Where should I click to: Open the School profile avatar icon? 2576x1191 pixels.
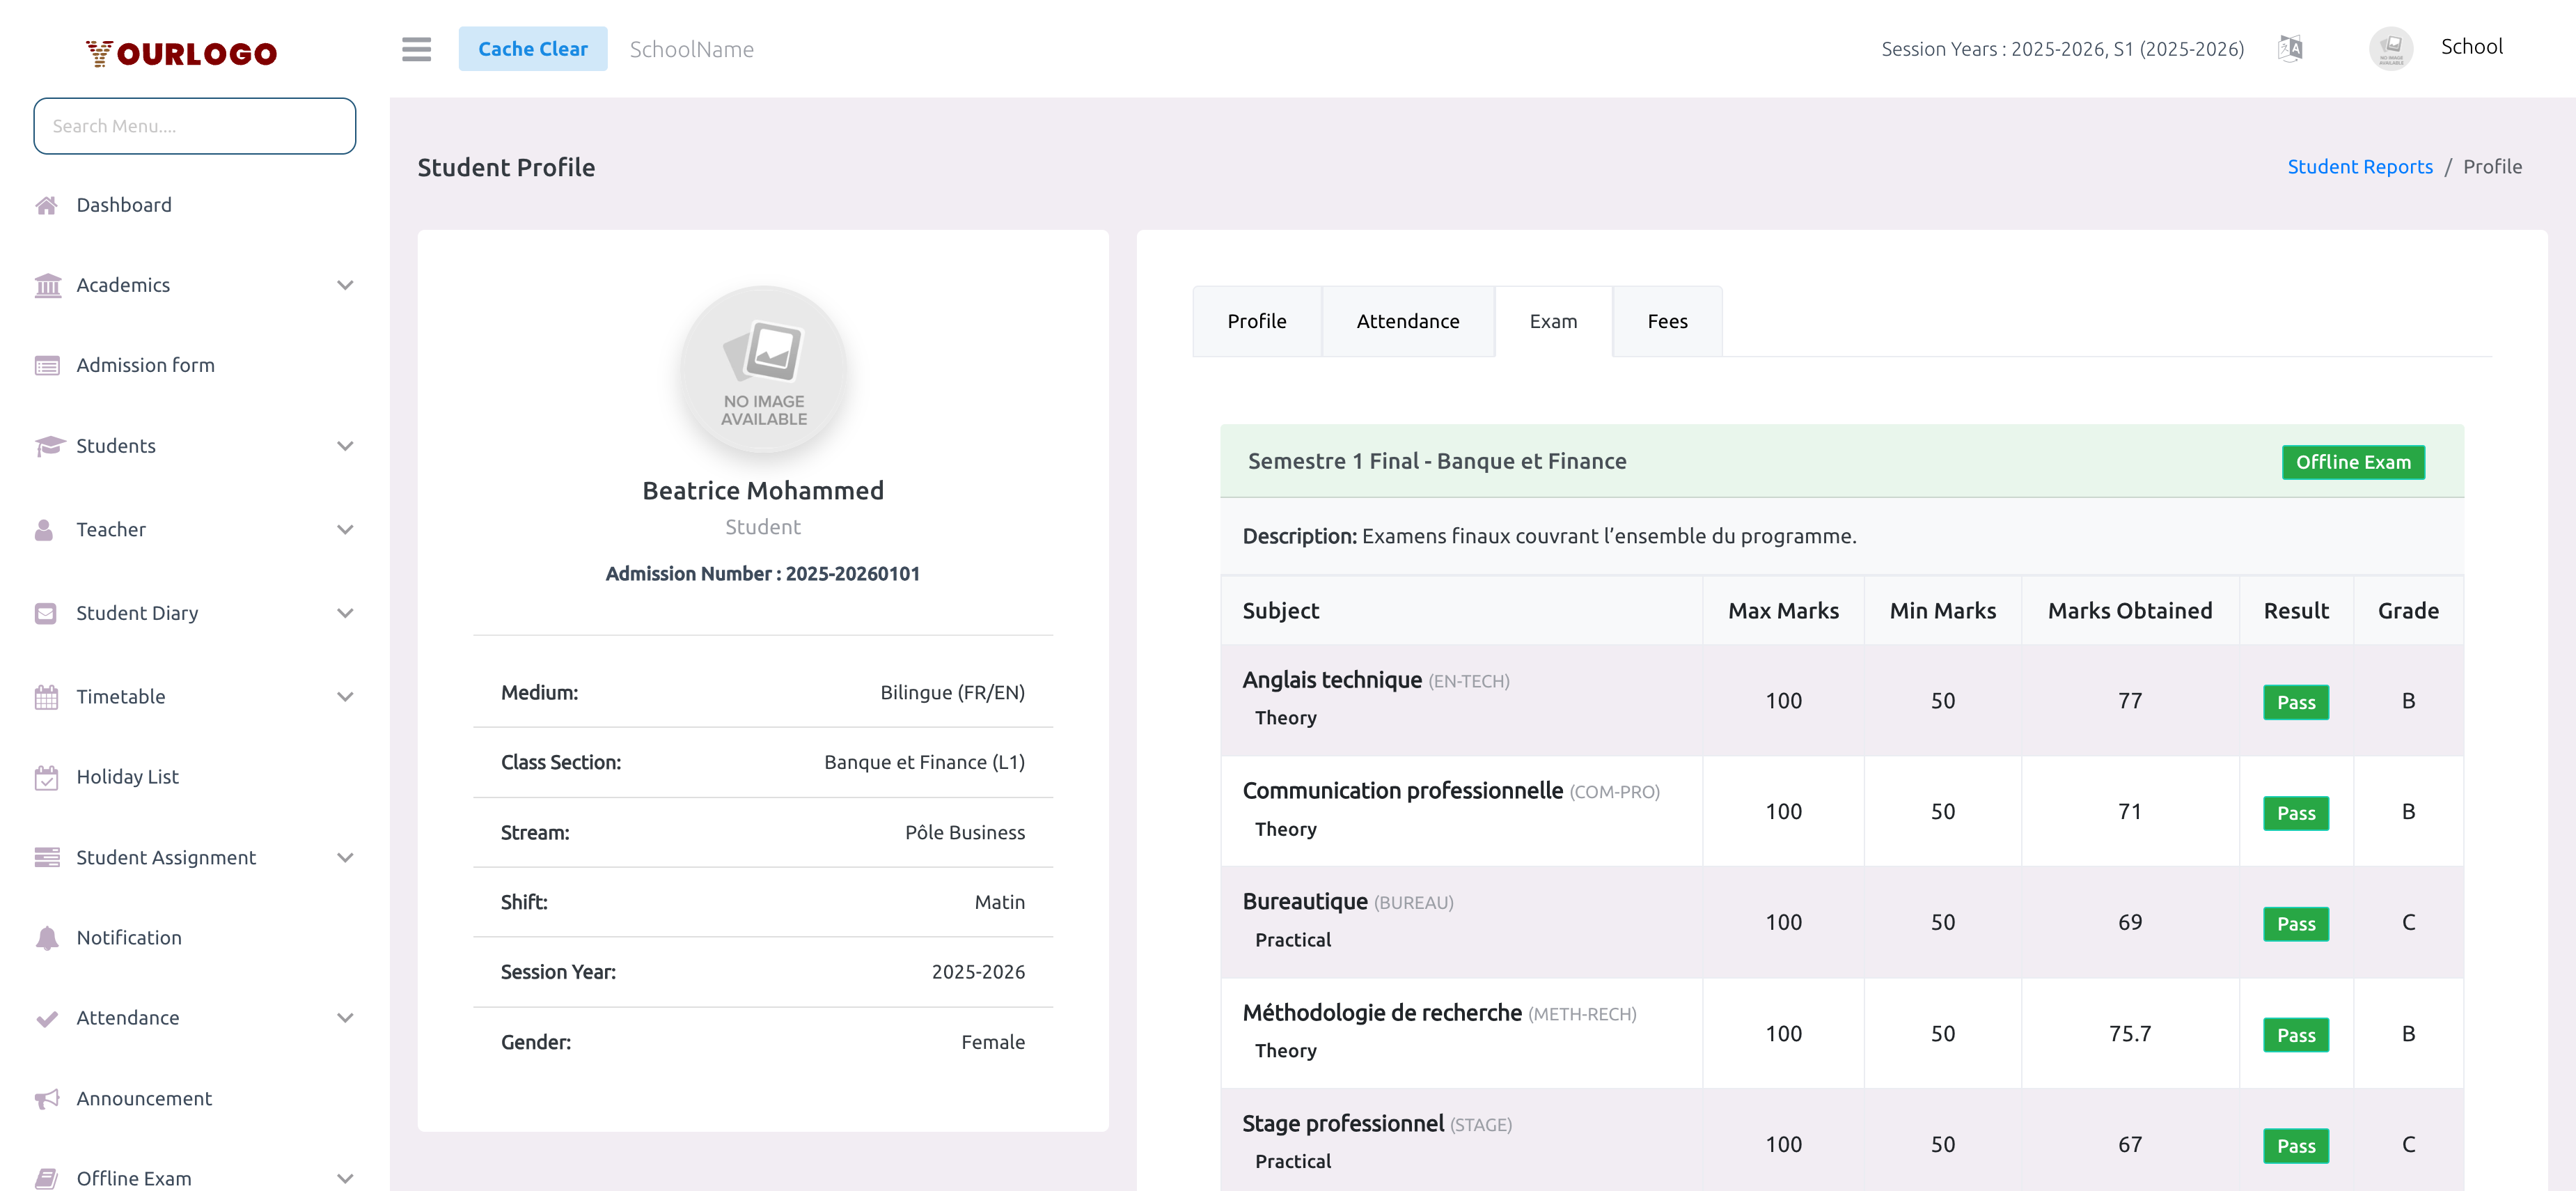click(x=2391, y=47)
